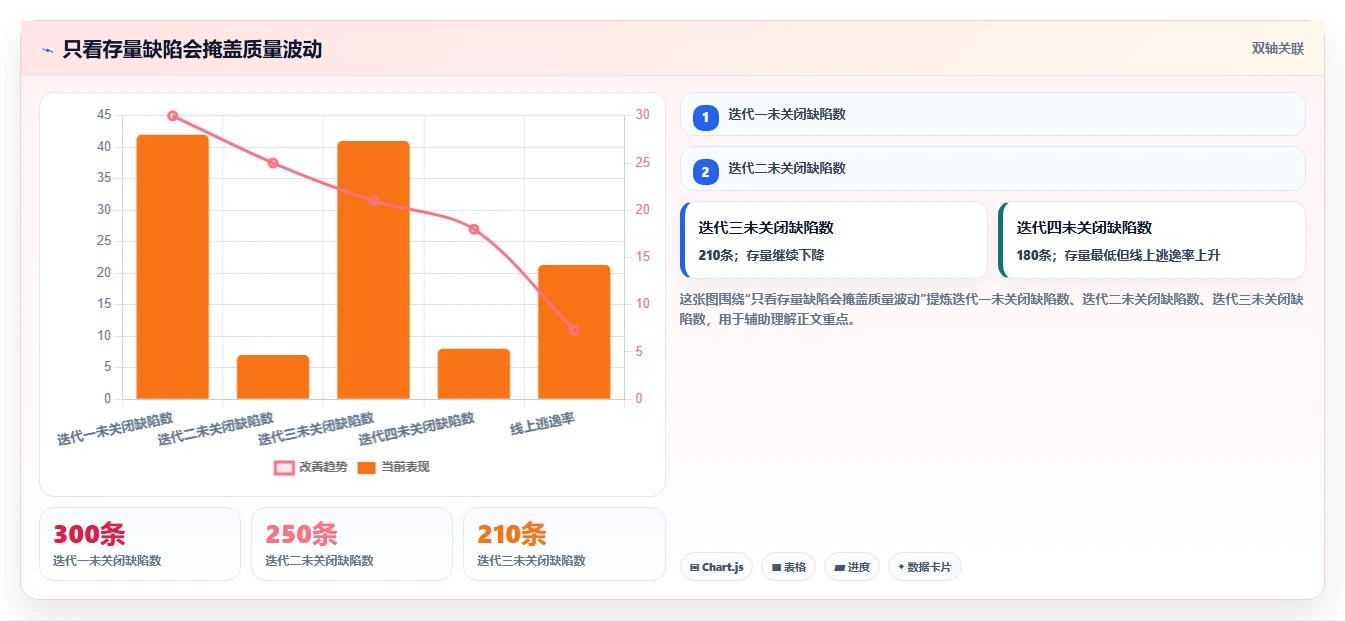Open the 250条 stat card
Screen dimensions: 1345x621
pos(352,544)
